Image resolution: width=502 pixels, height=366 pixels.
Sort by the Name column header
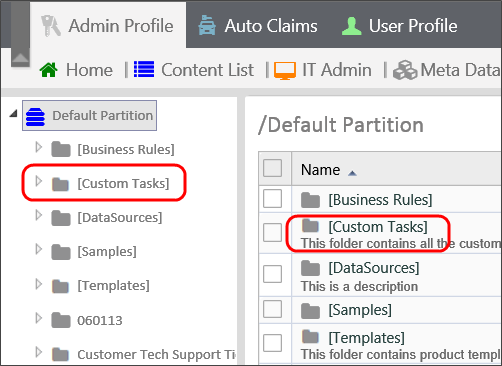click(x=320, y=170)
